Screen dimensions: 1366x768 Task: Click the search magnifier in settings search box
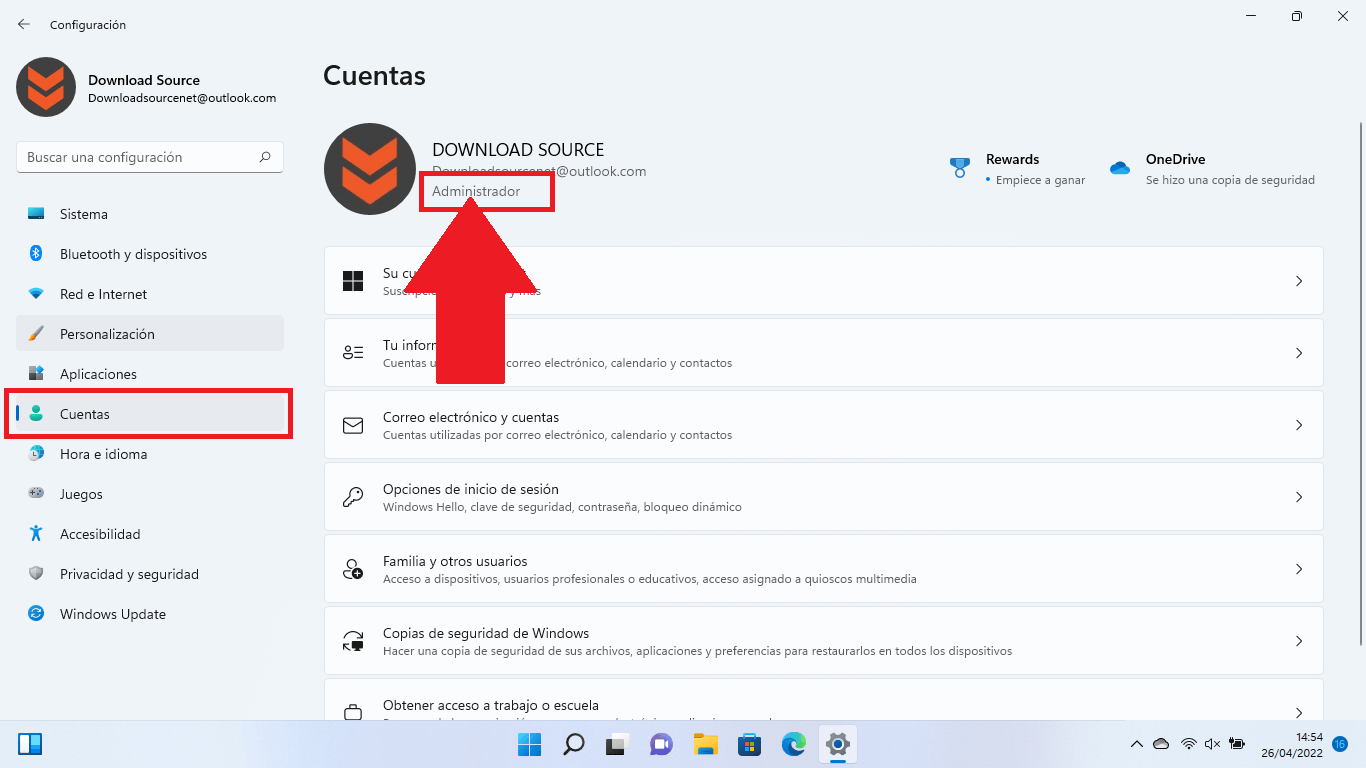[265, 157]
